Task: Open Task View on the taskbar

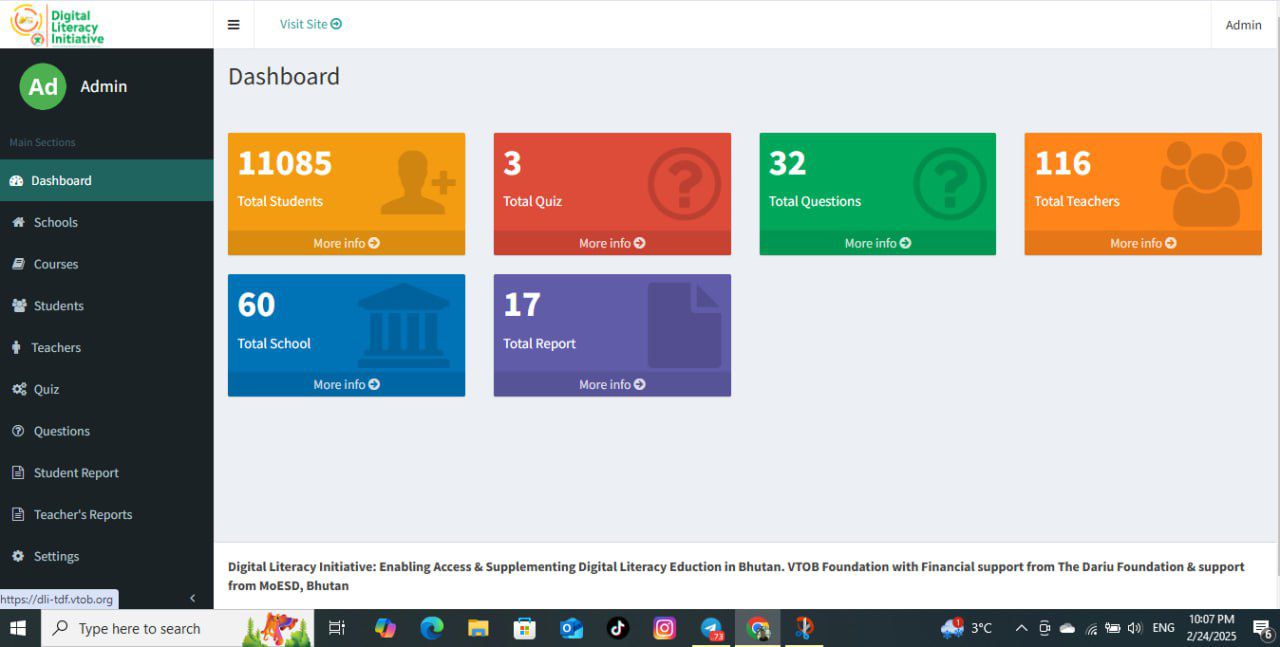Action: pyautogui.click(x=337, y=628)
